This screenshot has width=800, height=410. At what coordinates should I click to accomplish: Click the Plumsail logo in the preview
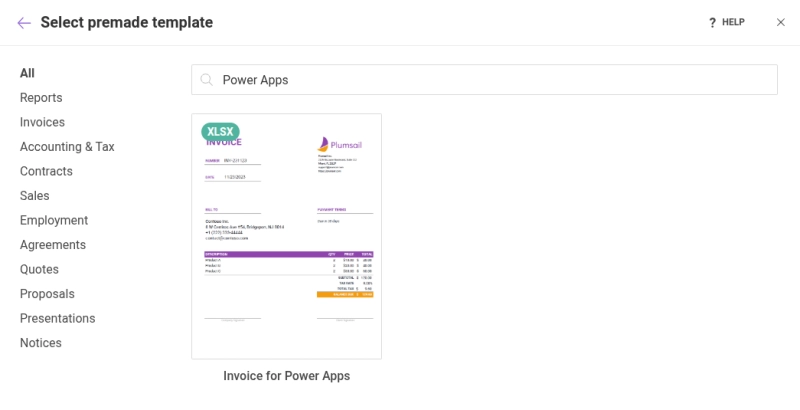pos(339,144)
